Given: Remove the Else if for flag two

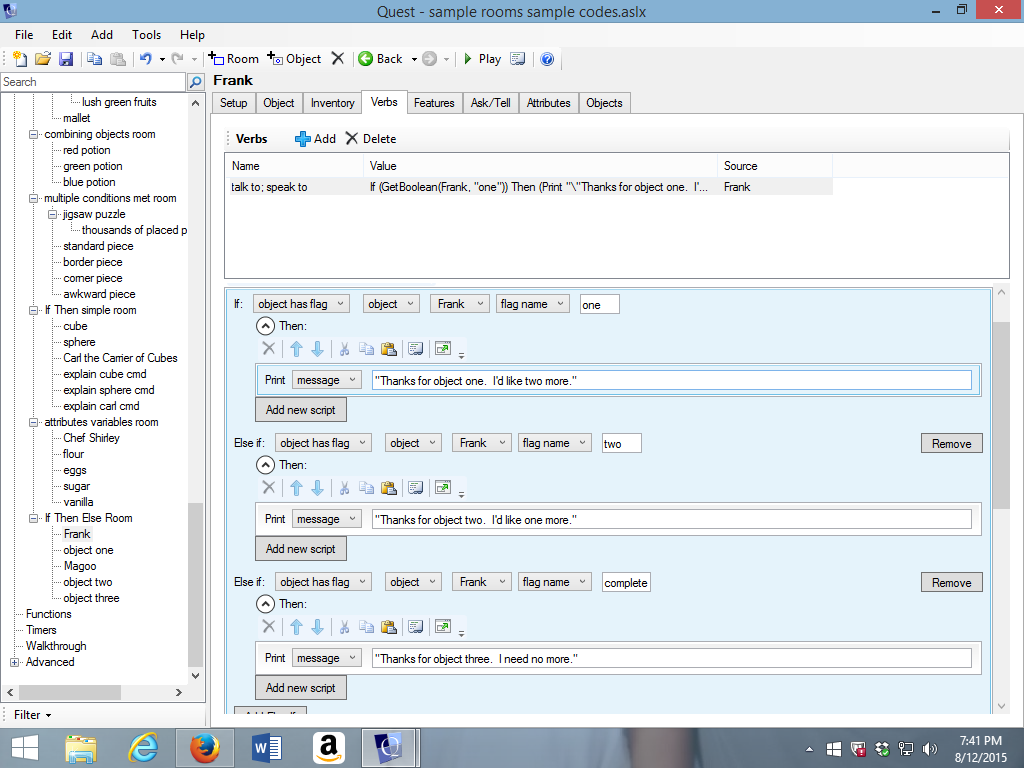Looking at the screenshot, I should [952, 443].
